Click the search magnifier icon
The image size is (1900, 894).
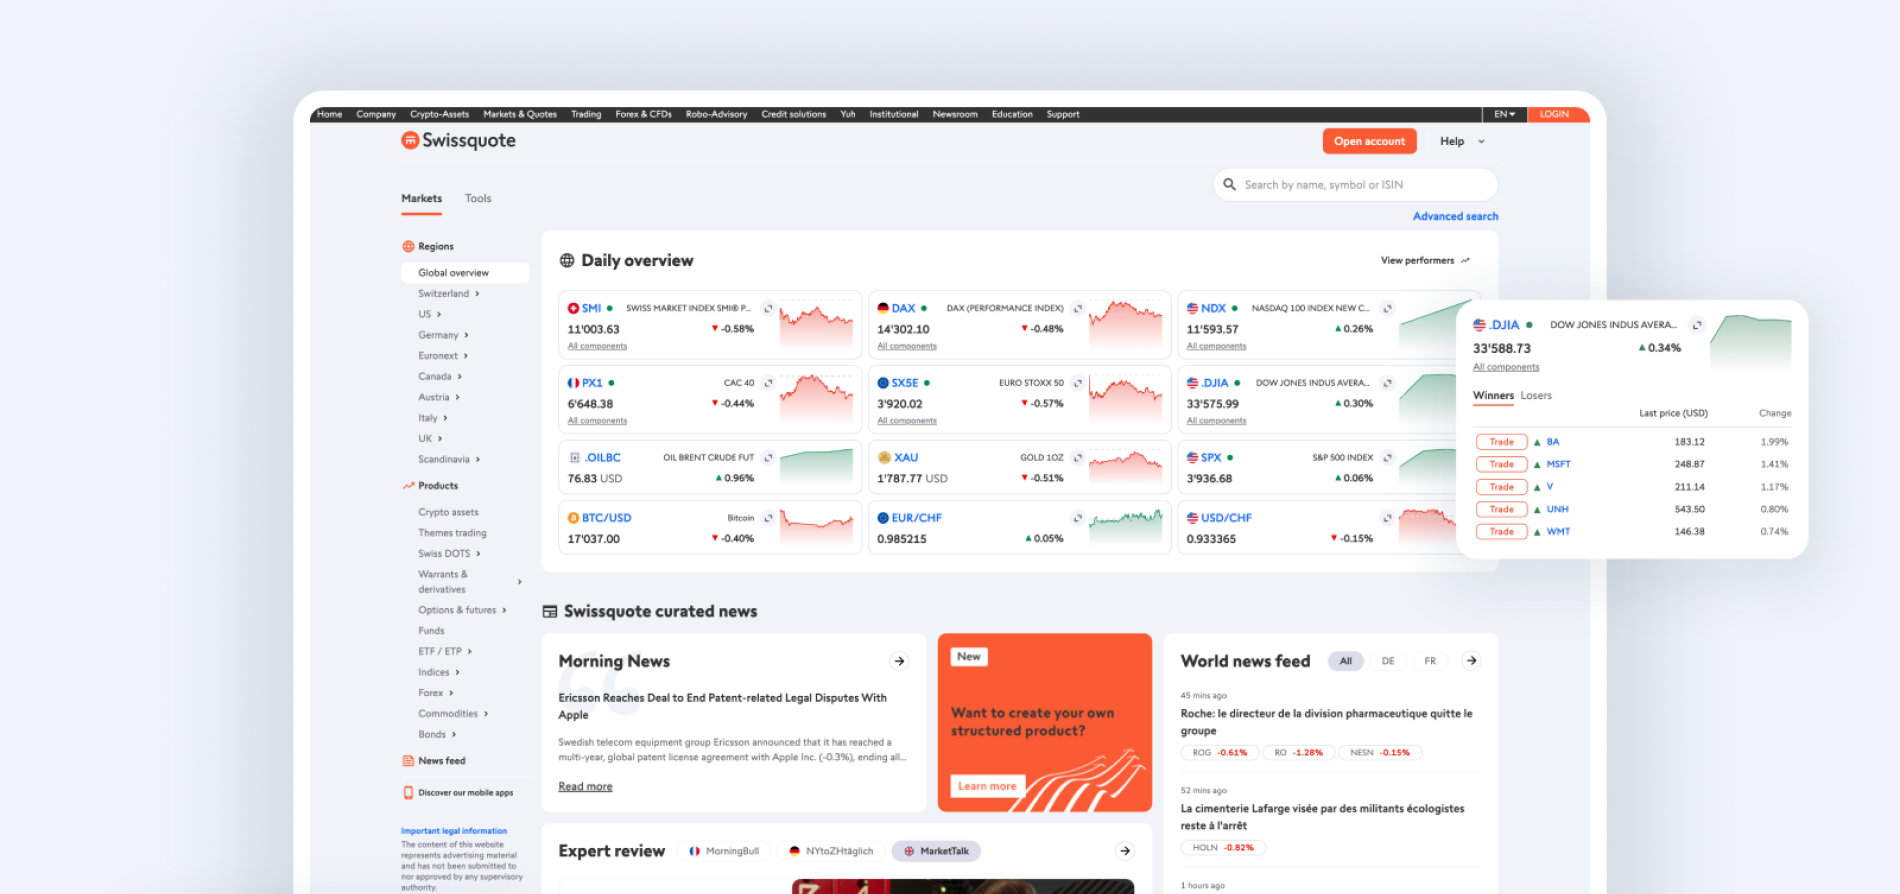(x=1230, y=184)
